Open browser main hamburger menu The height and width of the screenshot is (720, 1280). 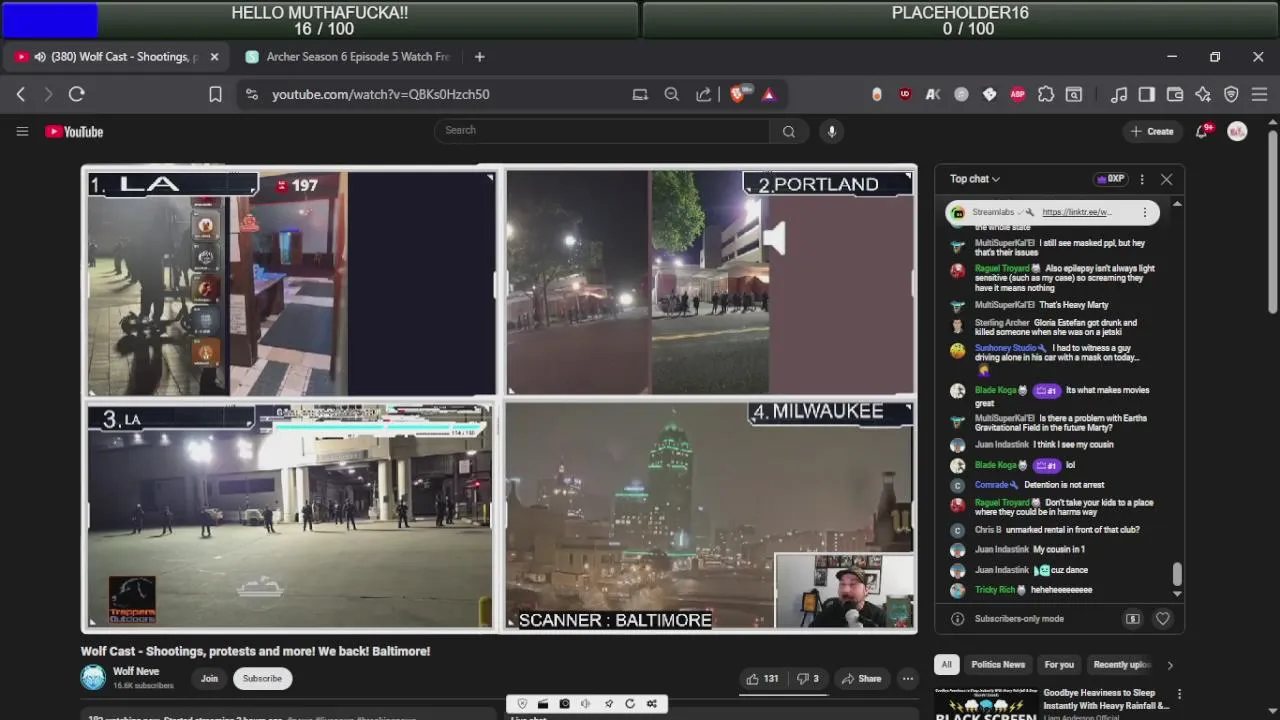pyautogui.click(x=1259, y=94)
